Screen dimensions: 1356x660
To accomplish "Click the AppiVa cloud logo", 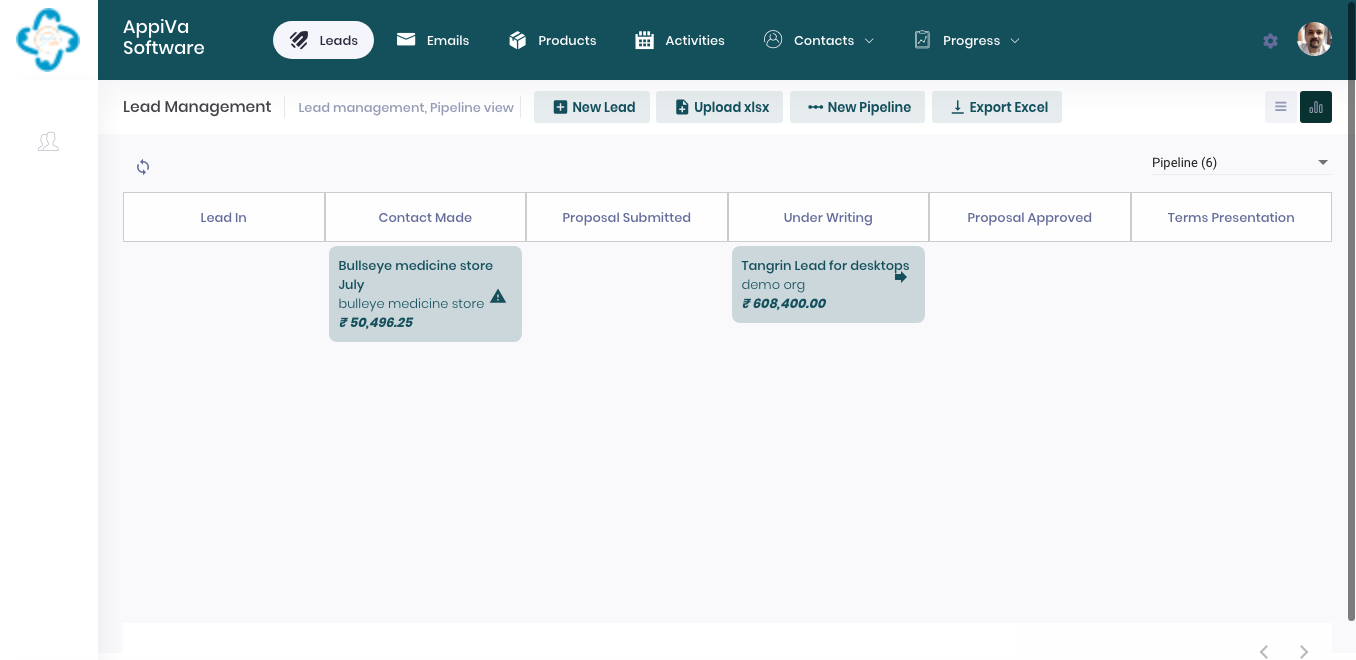I will [x=48, y=40].
